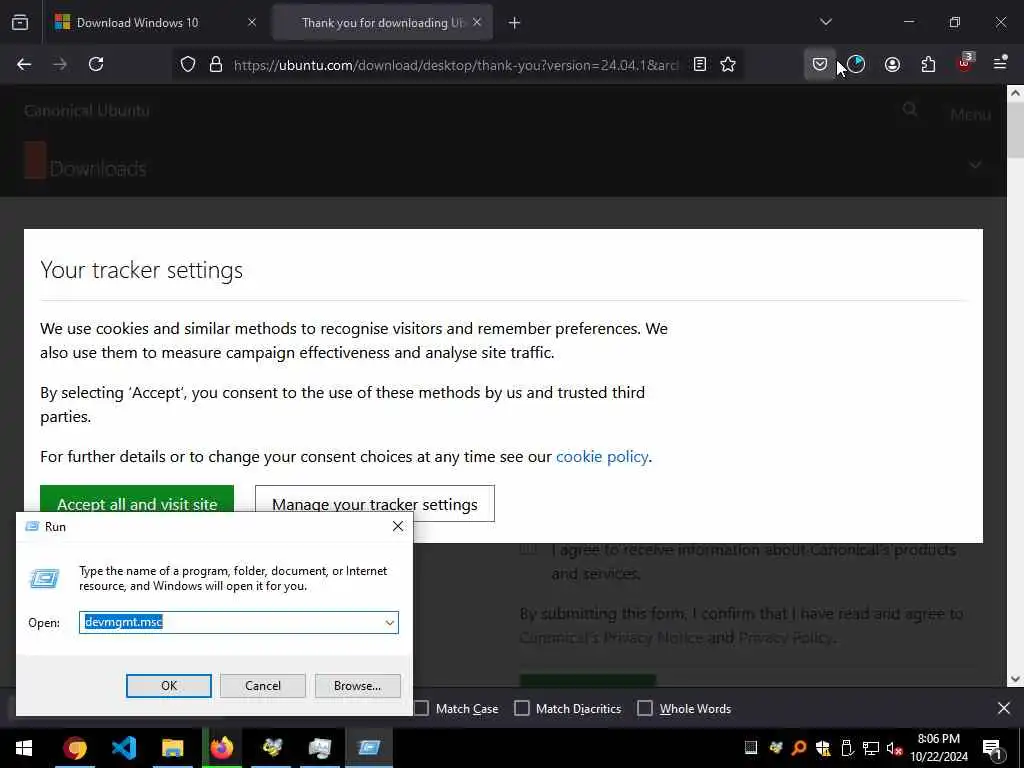Image resolution: width=1024 pixels, height=768 pixels.
Task: Open the tracking protection shield
Action: 188,64
